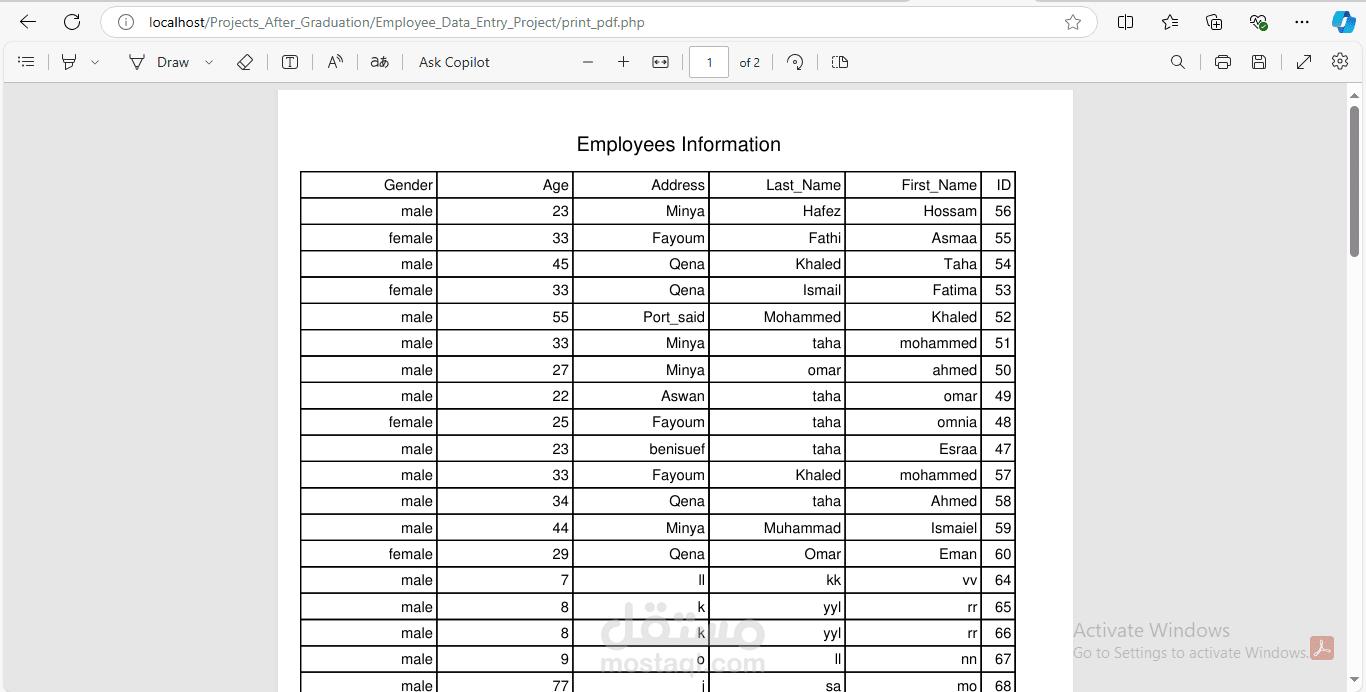The height and width of the screenshot is (692, 1366).
Task: Select the Draw tool
Action: point(159,62)
